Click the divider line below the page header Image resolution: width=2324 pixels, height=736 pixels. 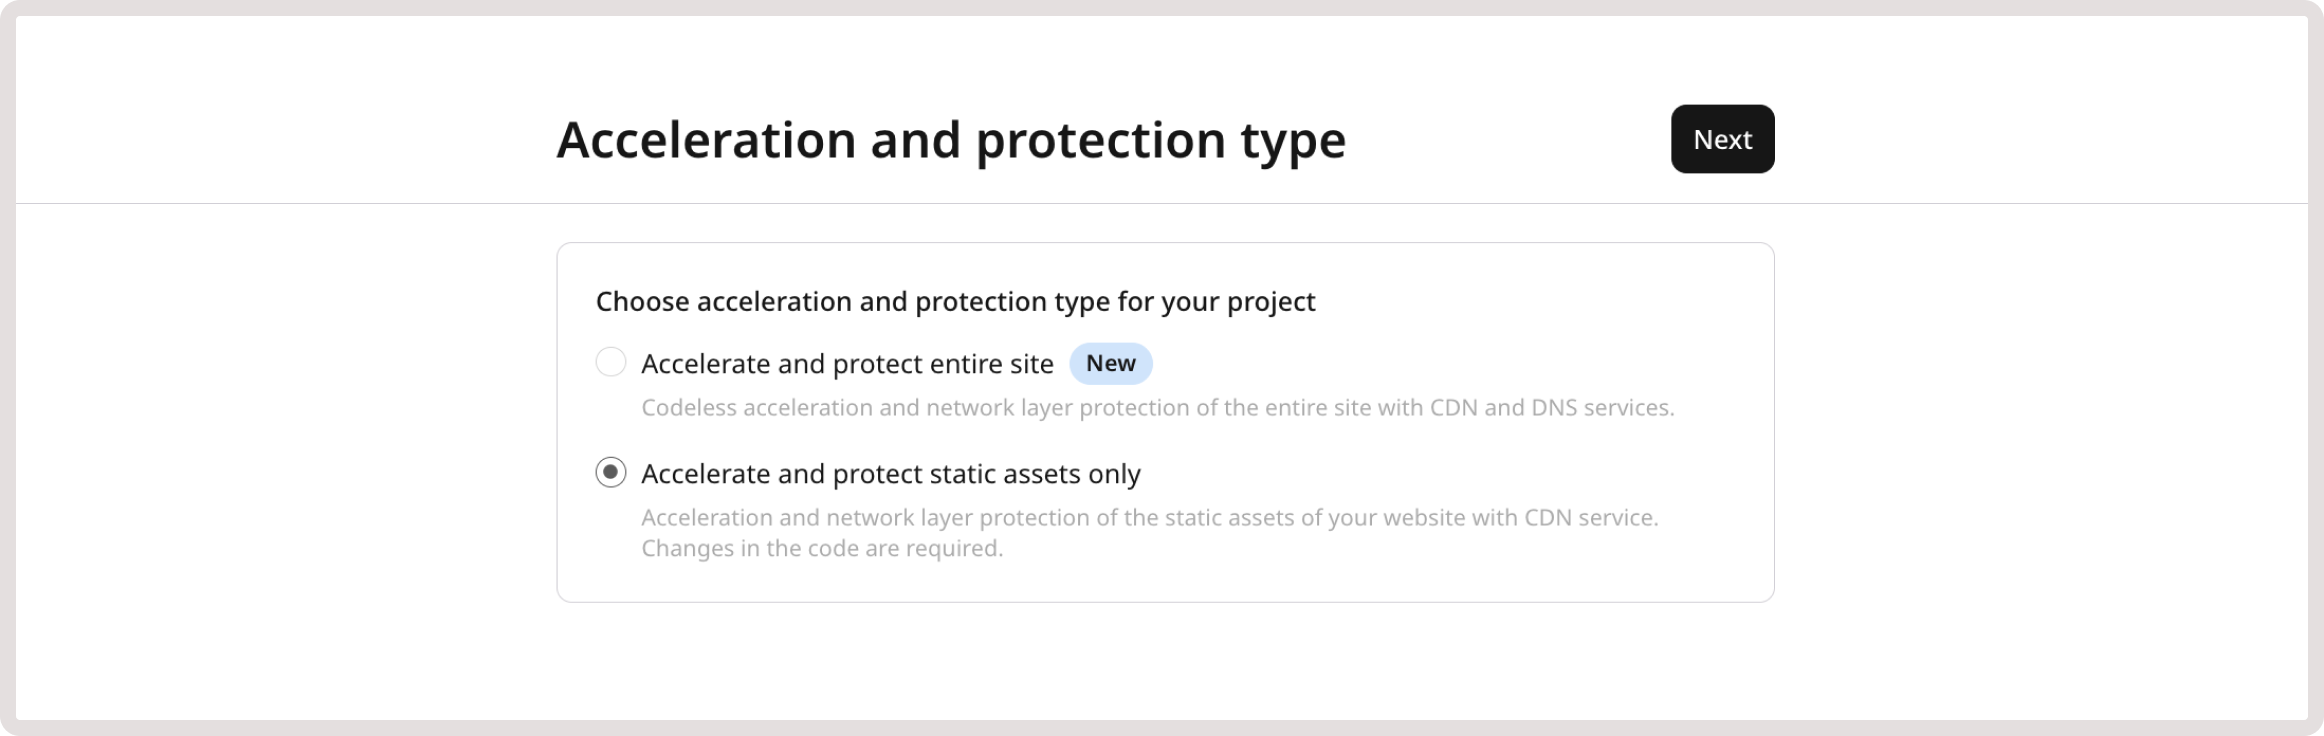pos(1160,204)
